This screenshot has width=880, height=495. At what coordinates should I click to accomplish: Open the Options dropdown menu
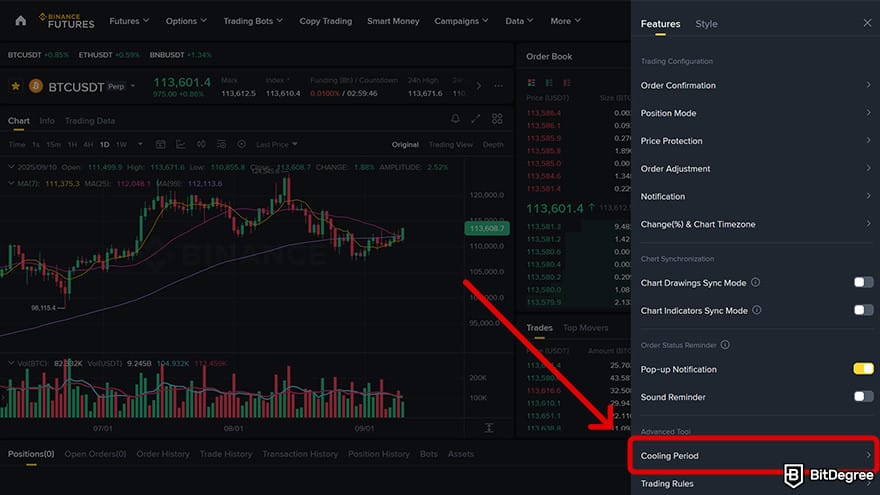pos(186,21)
